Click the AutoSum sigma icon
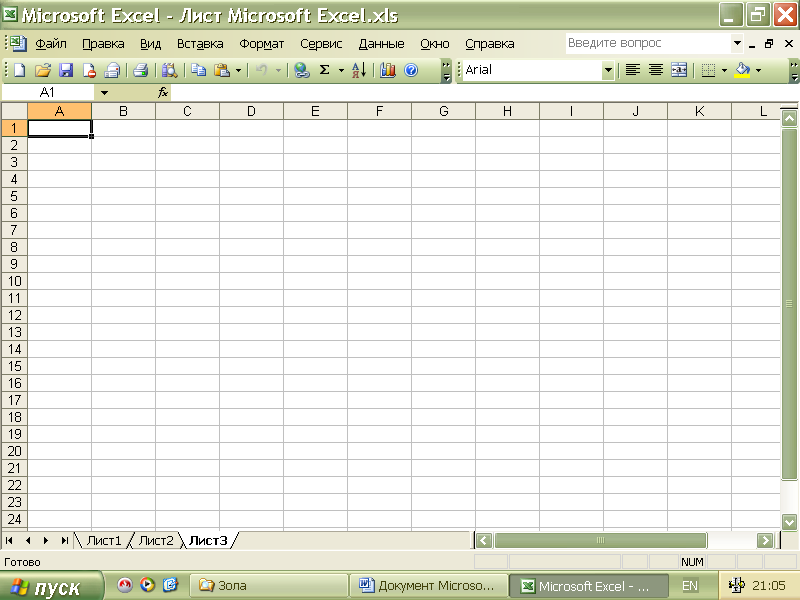 tap(324, 70)
